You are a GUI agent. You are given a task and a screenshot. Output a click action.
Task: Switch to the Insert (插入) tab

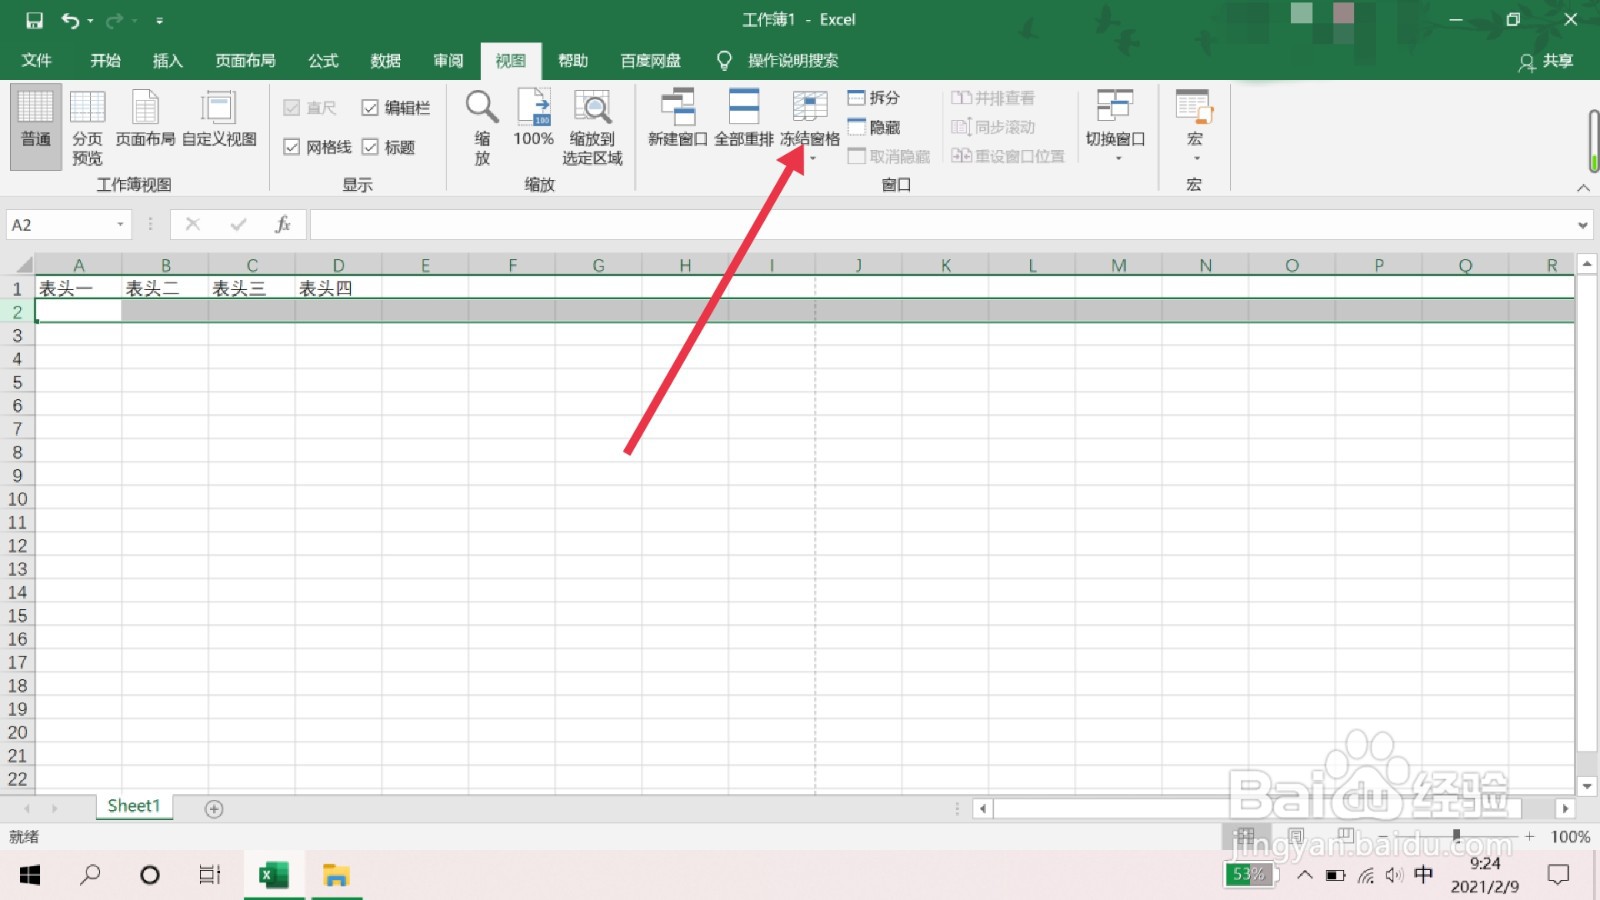(168, 61)
